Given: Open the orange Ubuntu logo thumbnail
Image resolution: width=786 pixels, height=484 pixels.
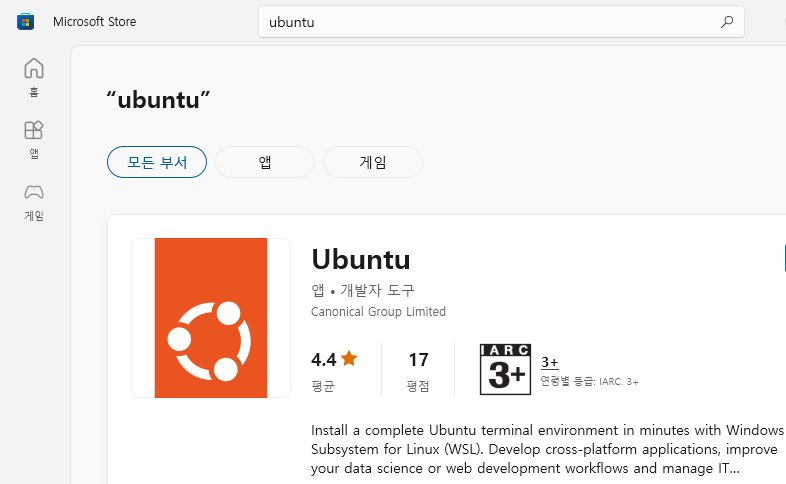Looking at the screenshot, I should click(211, 318).
